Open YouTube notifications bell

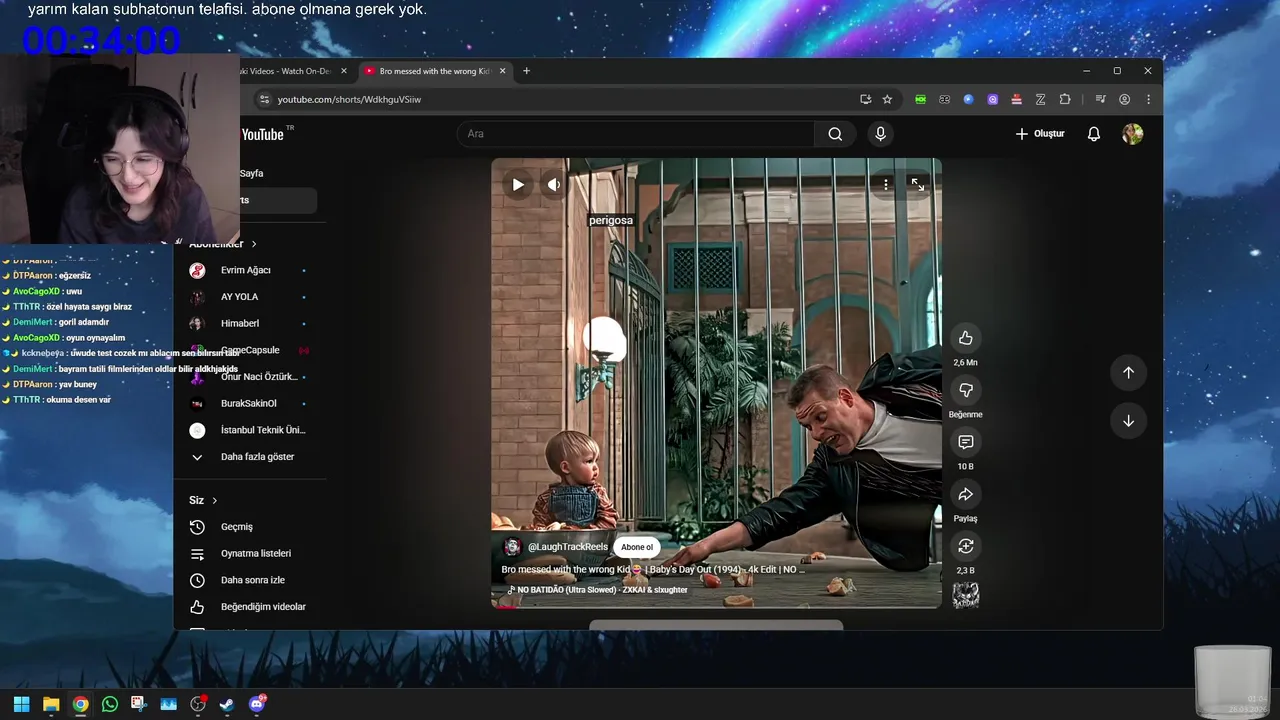click(1094, 134)
